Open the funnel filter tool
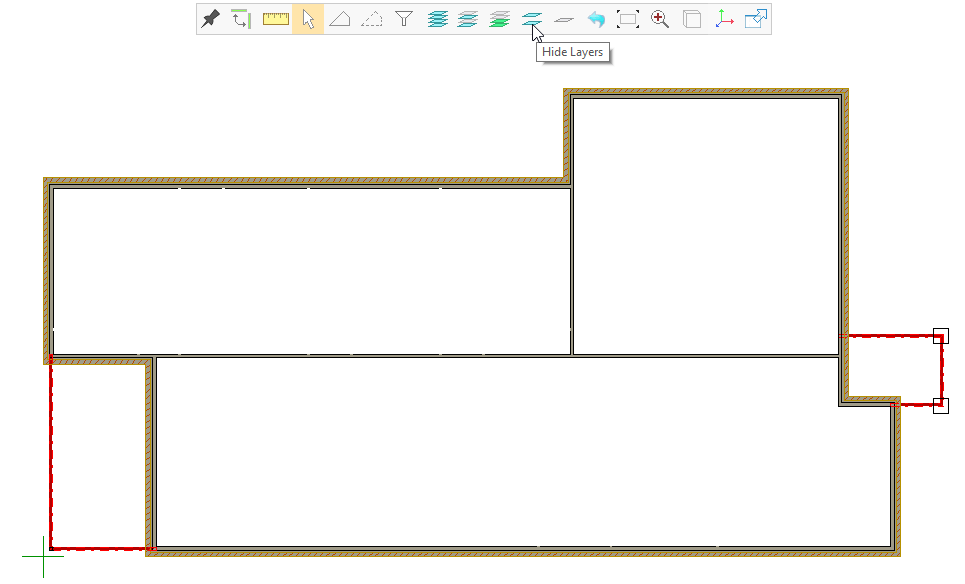Image resolution: width=965 pixels, height=584 pixels. [404, 19]
